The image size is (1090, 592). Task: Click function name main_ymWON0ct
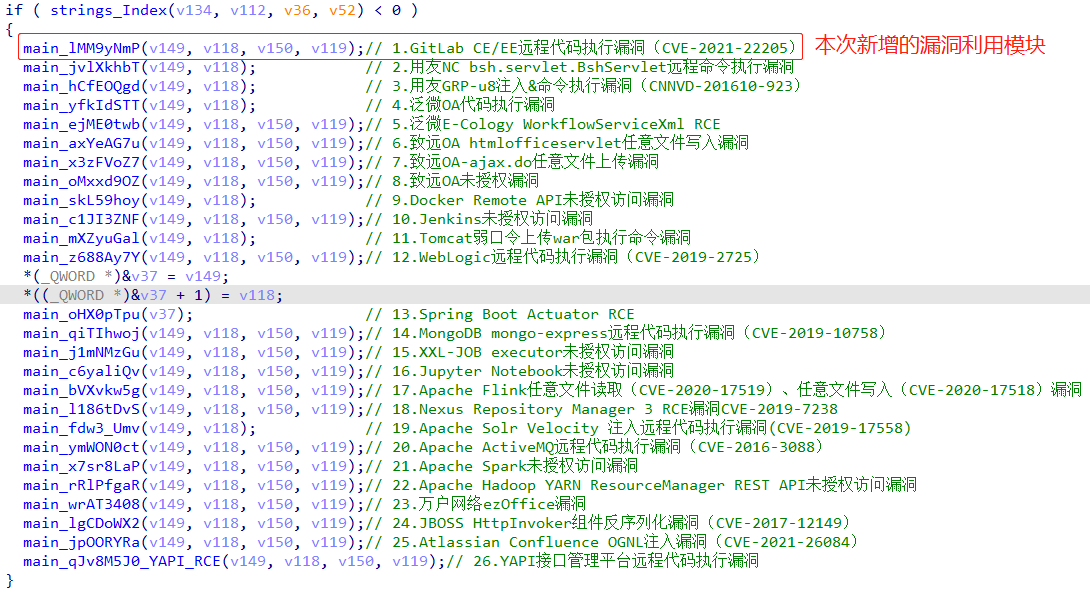(x=81, y=447)
